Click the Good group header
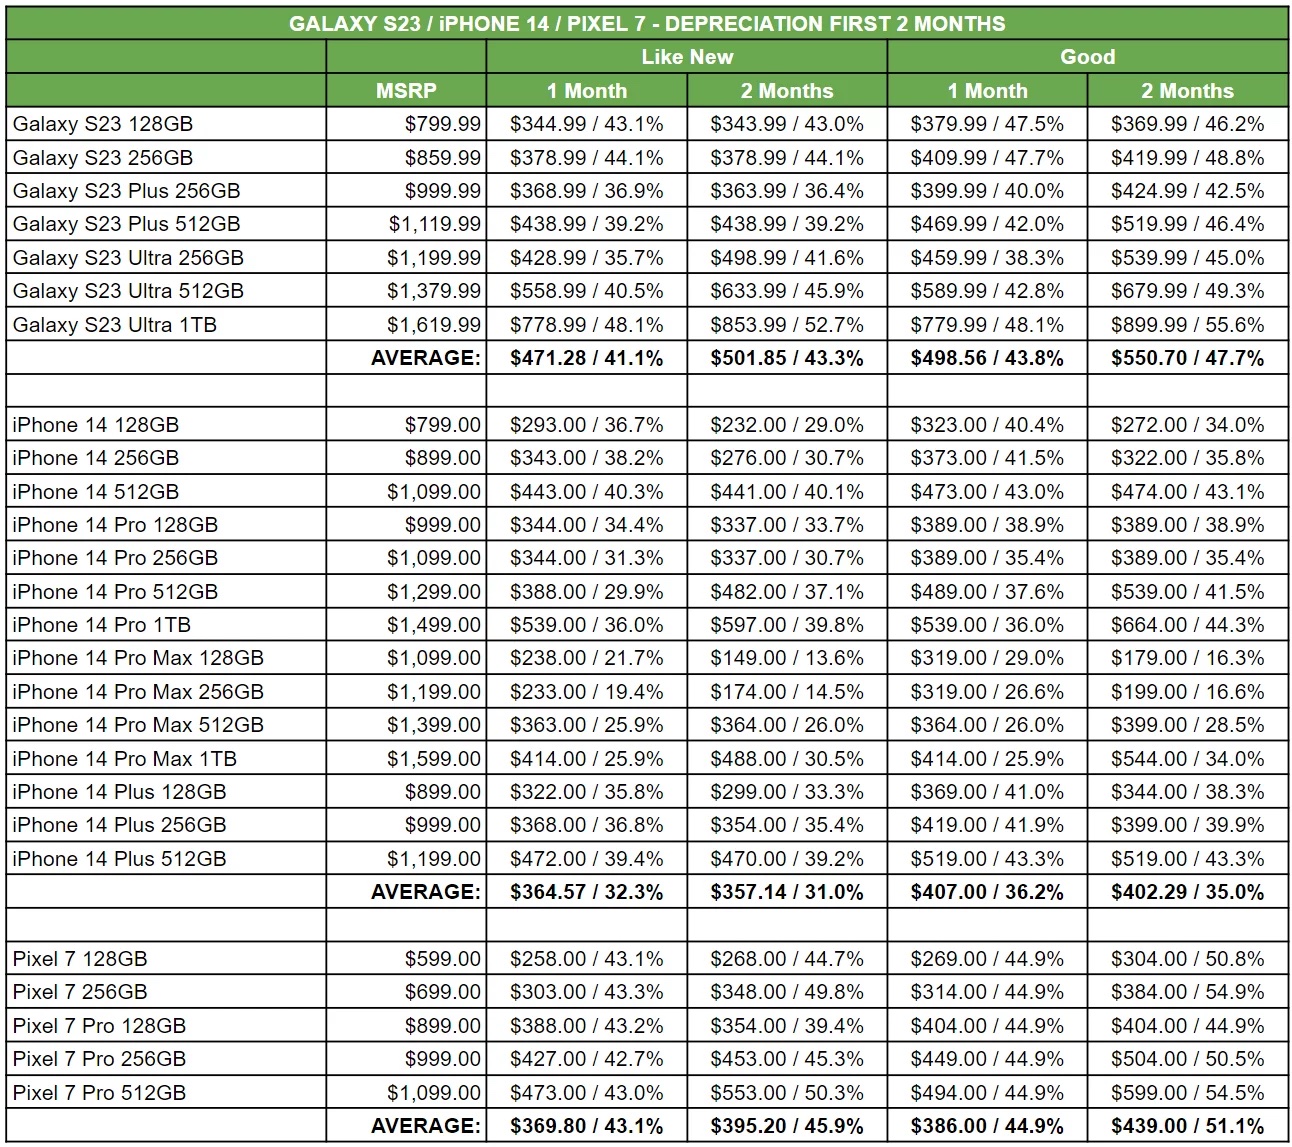Screen dimensions: 1292x1147 click(x=1087, y=57)
